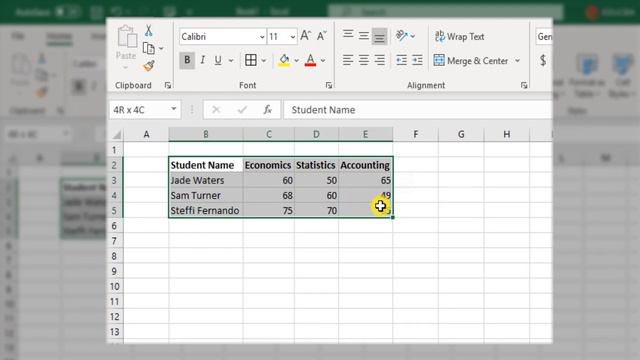Screen dimensions: 640x360
Task: Click the Cut scissors icon
Action: point(149,31)
